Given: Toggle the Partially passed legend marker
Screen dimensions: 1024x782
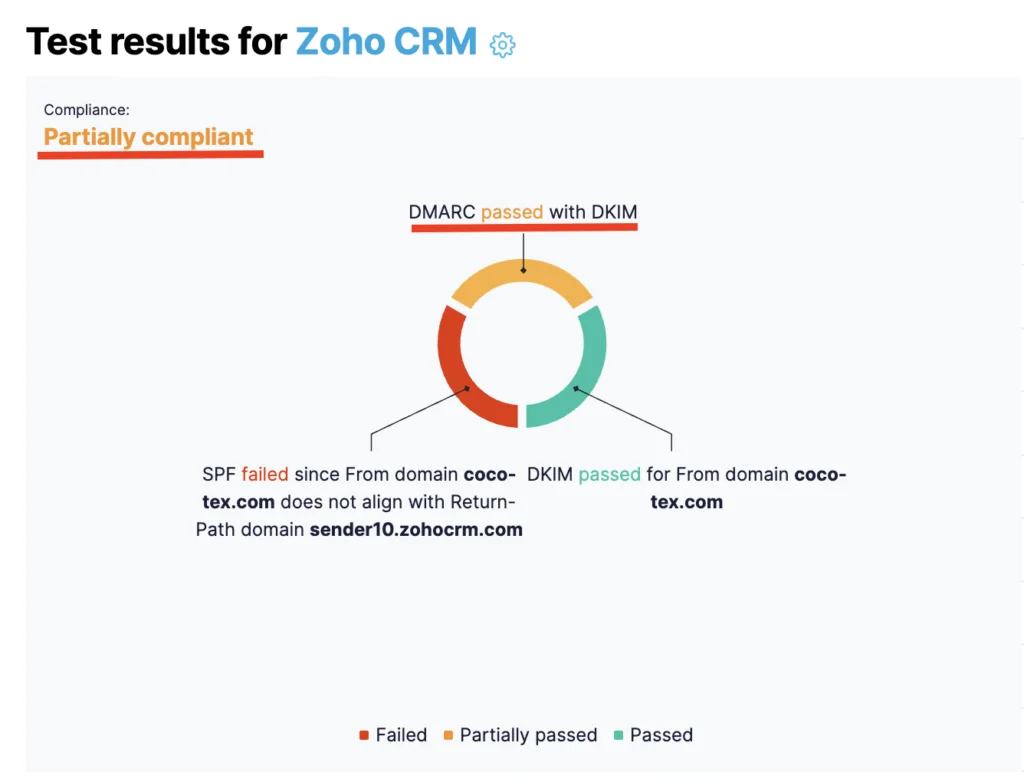Looking at the screenshot, I should [x=448, y=735].
